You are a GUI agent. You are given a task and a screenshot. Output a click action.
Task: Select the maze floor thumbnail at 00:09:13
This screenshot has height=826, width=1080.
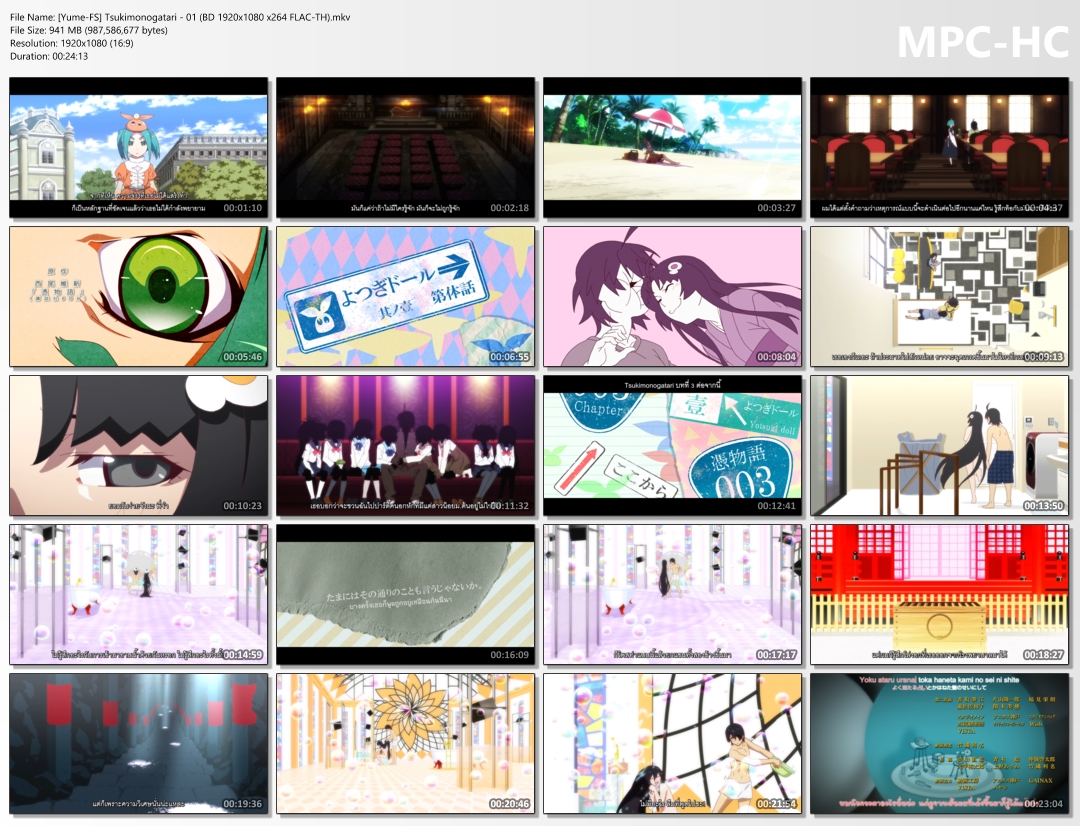click(939, 296)
